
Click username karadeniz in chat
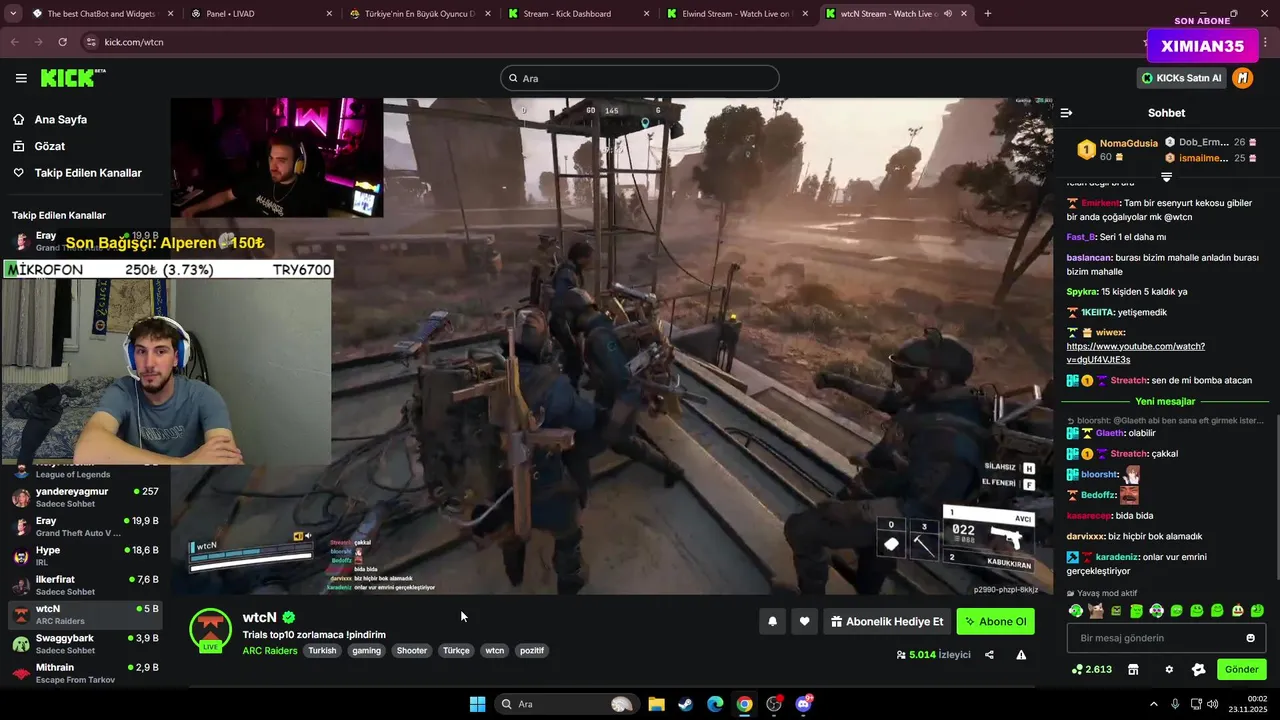pos(1117,557)
